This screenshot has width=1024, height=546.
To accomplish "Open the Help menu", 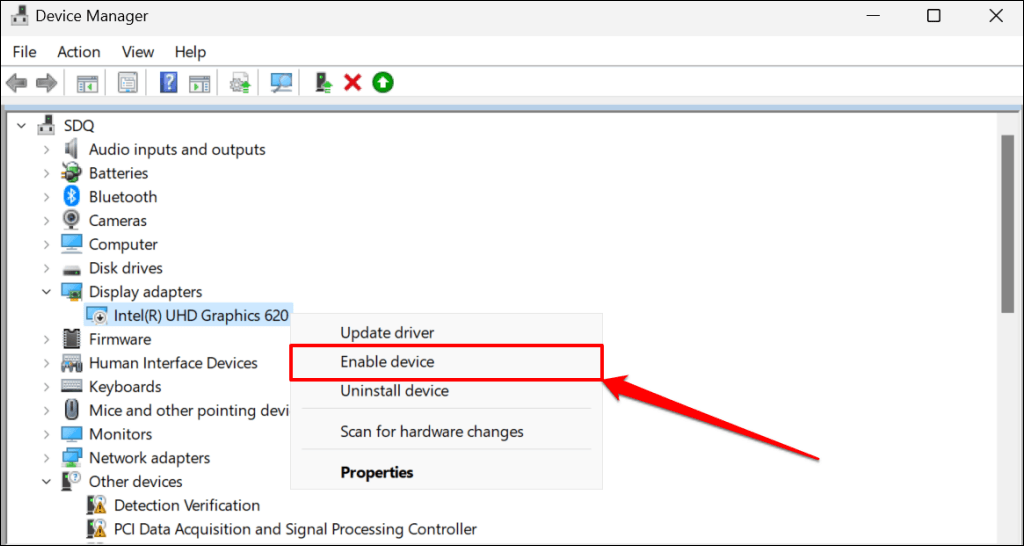I will [x=190, y=52].
